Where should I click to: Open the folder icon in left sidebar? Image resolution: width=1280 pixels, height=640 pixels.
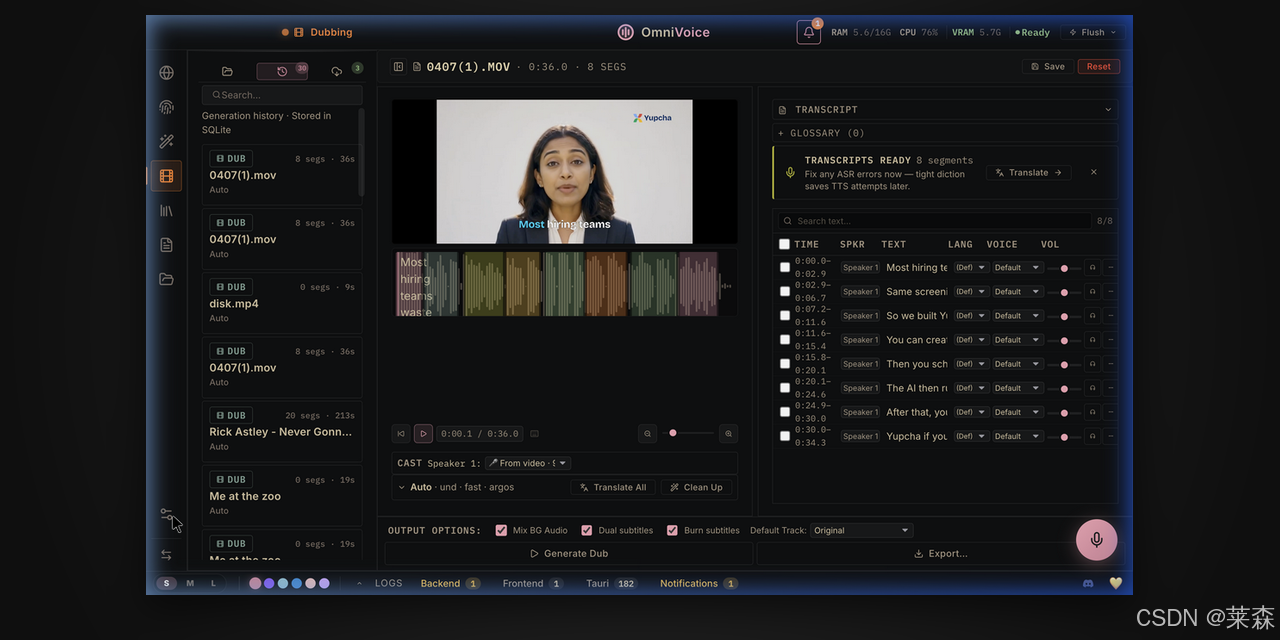click(x=166, y=279)
